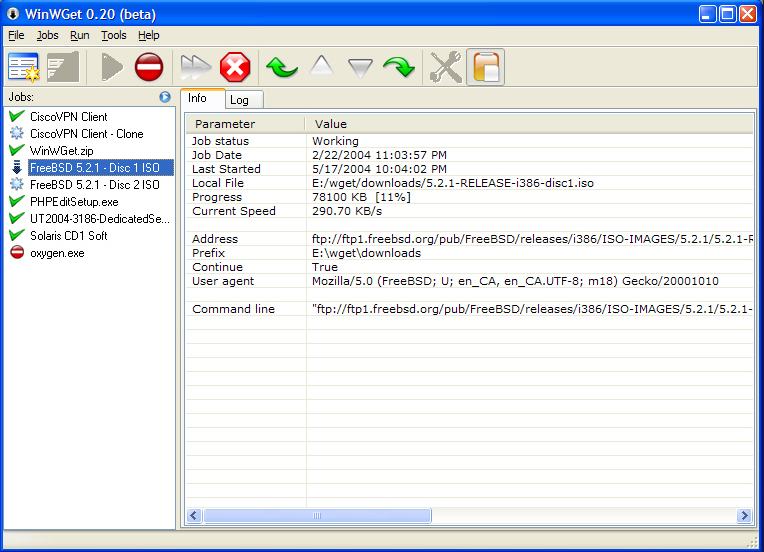
Task: Click the green curved down arrow icon
Action: pos(399,67)
